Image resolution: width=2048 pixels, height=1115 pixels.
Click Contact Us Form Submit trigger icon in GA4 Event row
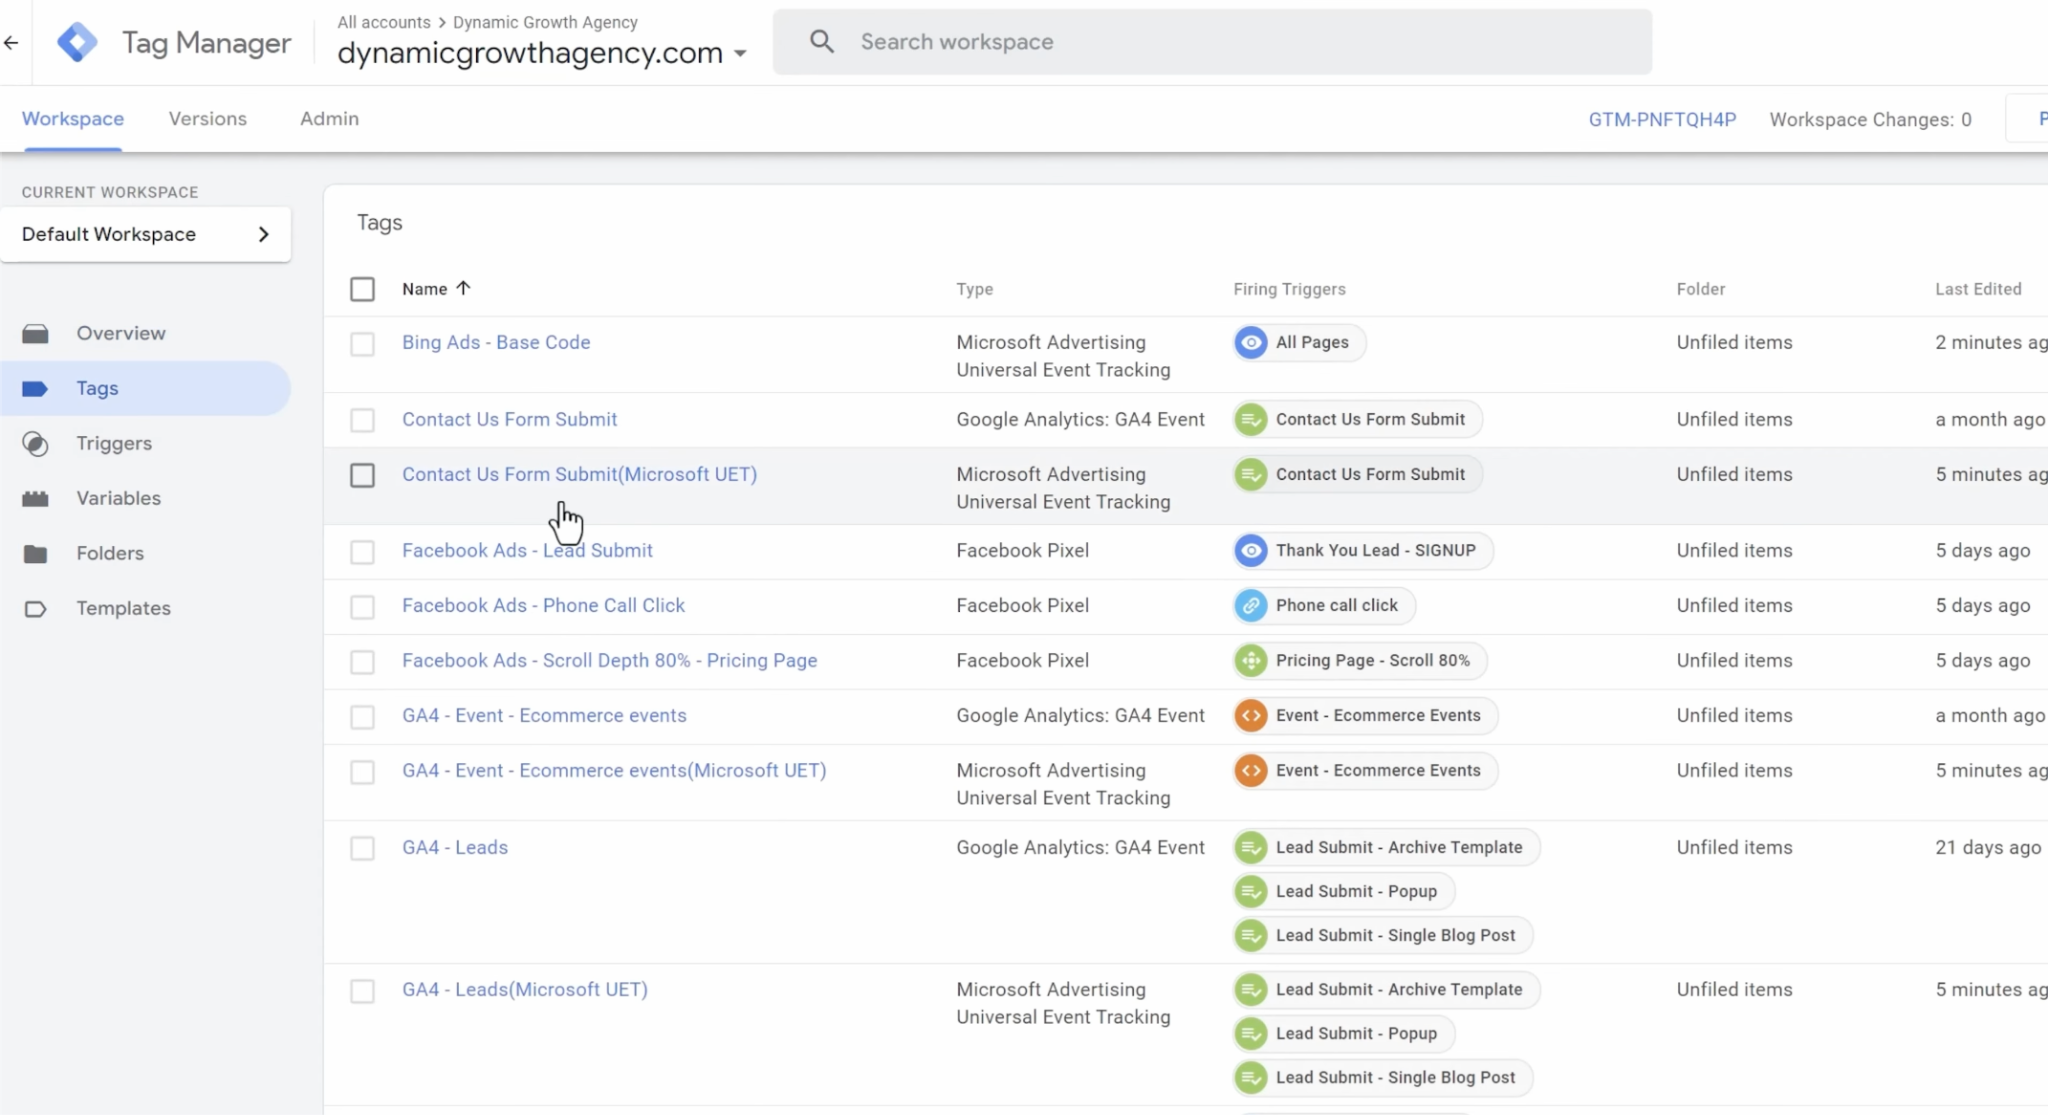click(x=1251, y=419)
